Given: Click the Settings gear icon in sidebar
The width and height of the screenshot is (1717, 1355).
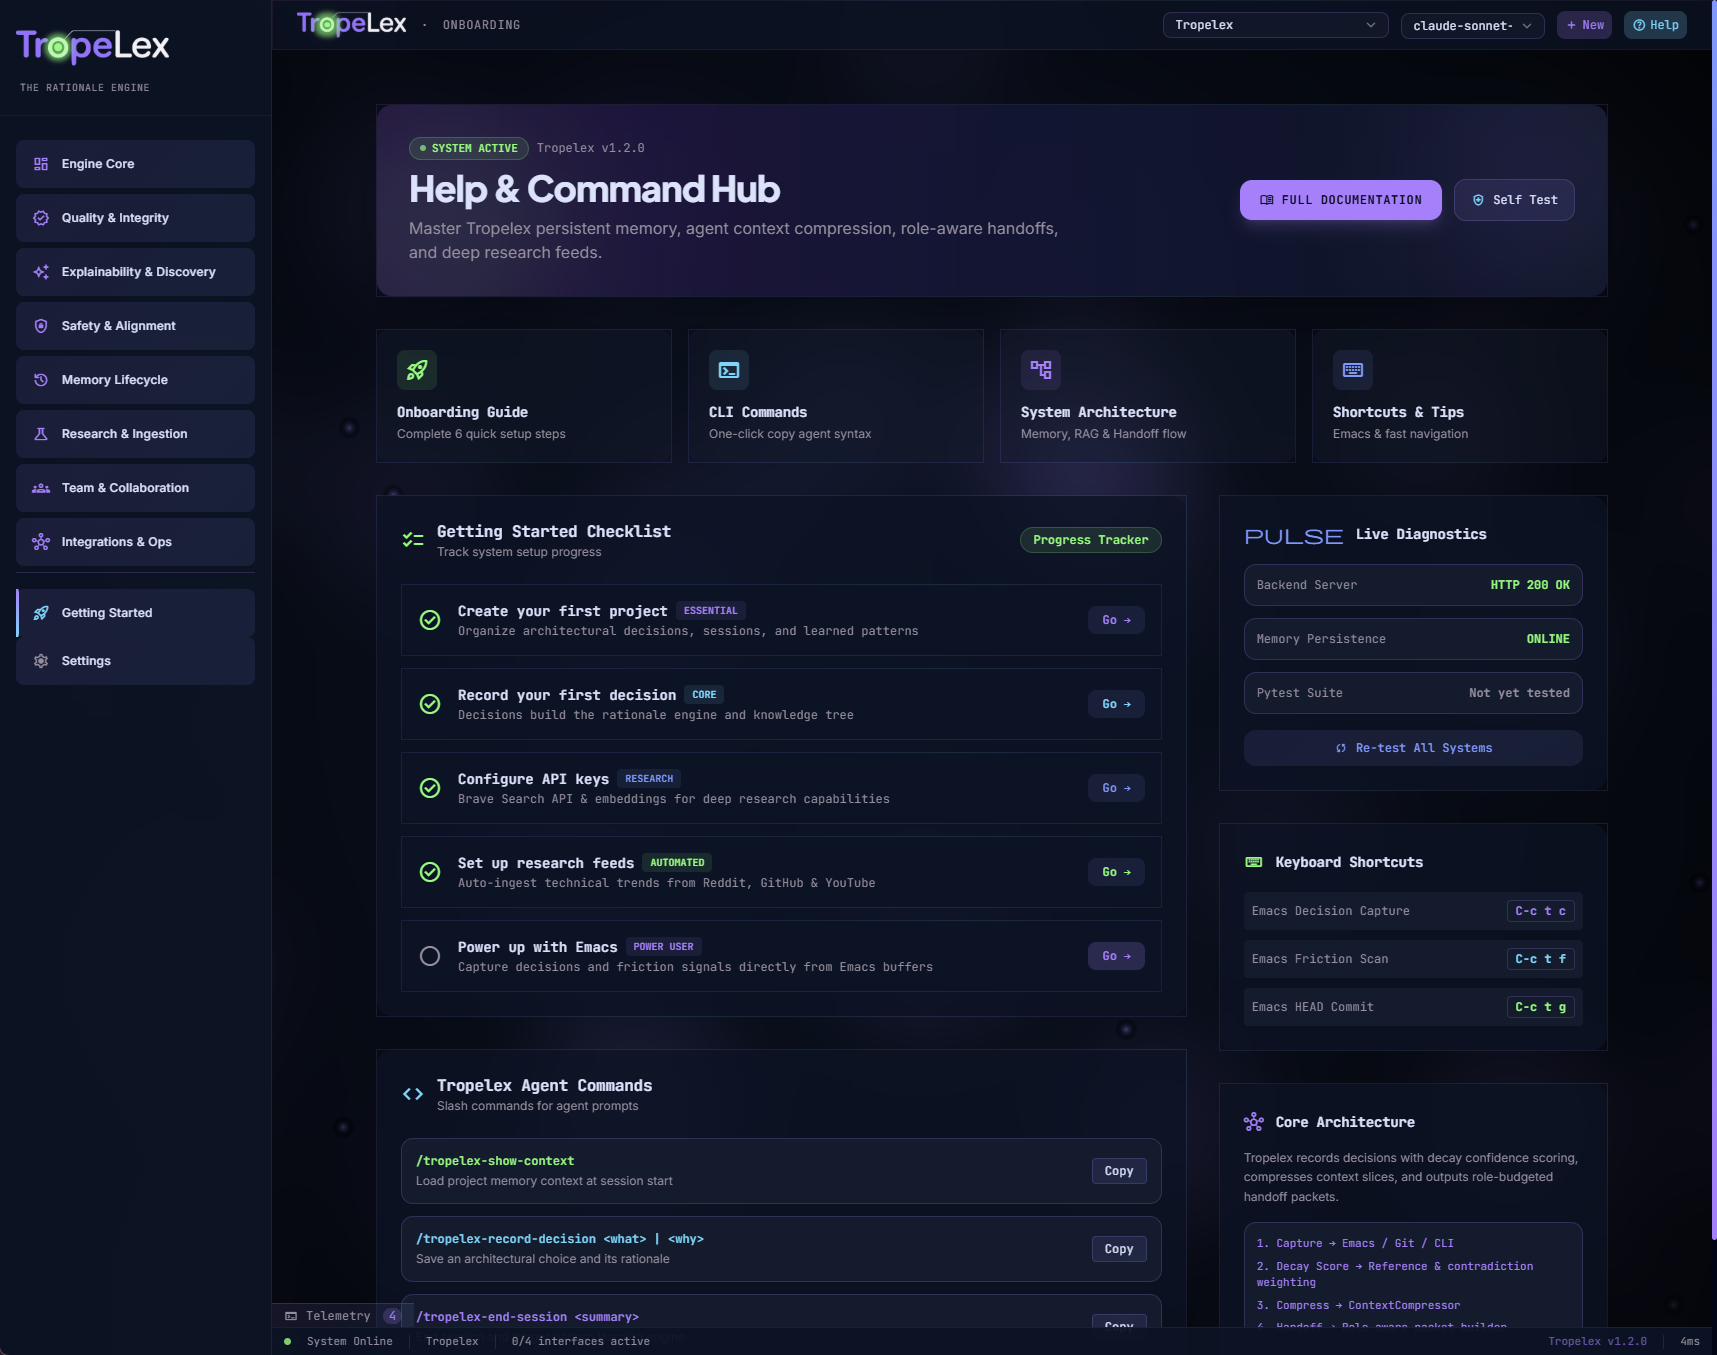Looking at the screenshot, I should pos(41,661).
